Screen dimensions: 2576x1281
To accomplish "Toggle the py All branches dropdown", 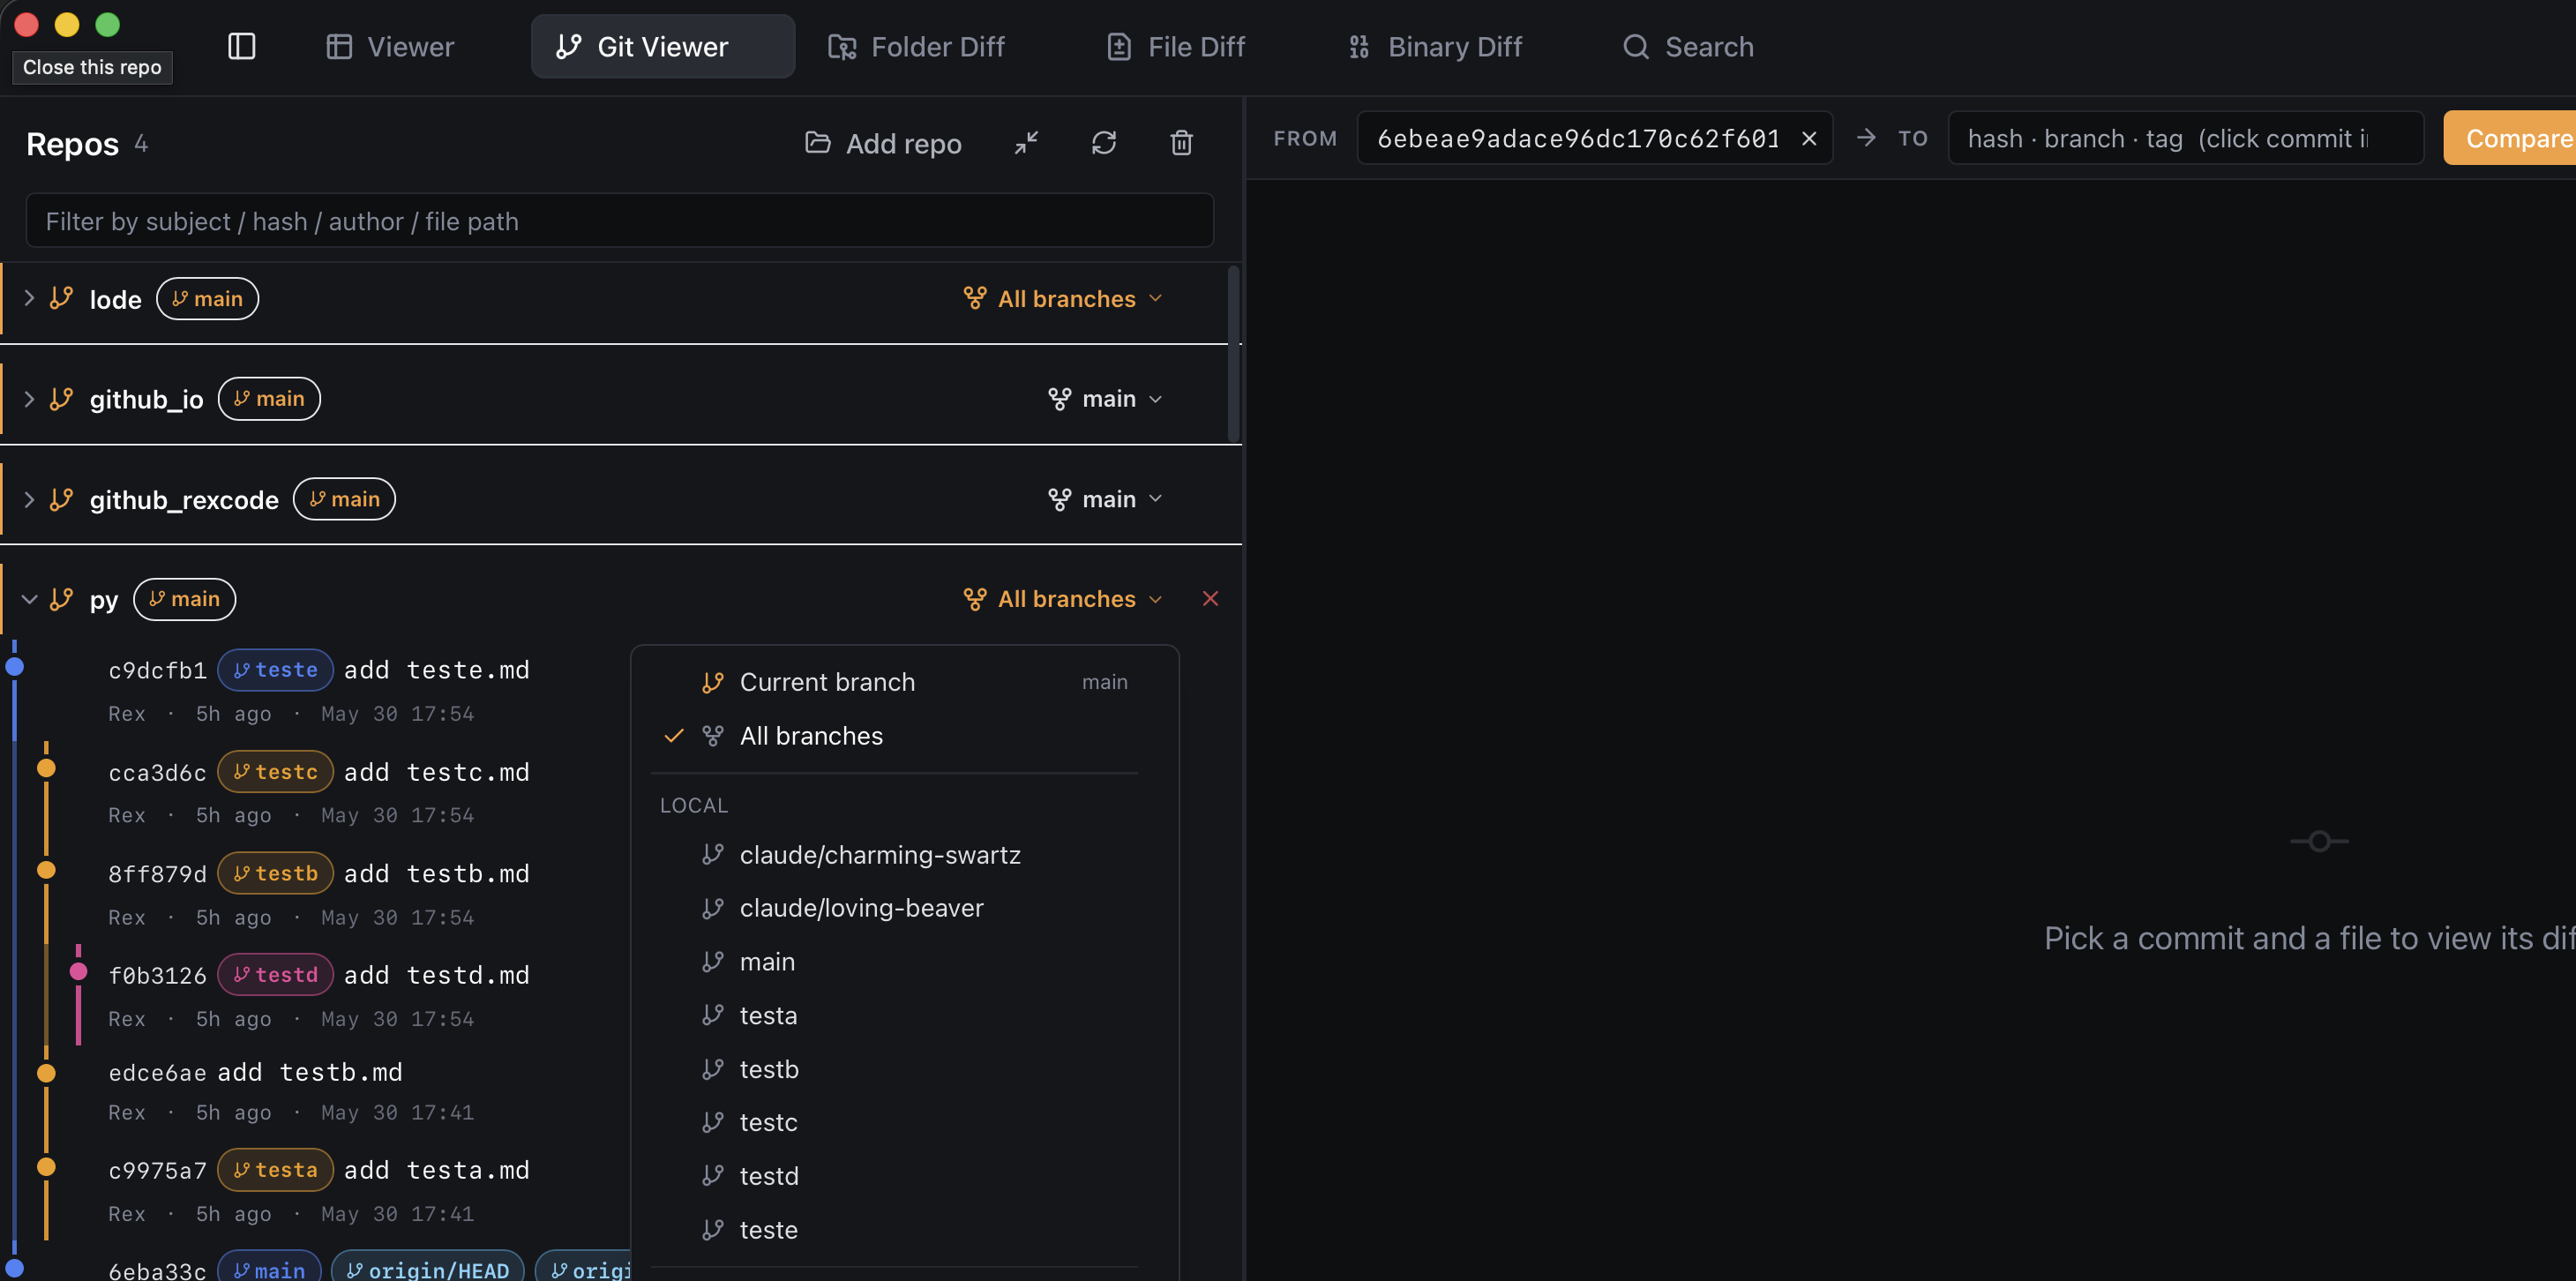I will click(x=1062, y=599).
